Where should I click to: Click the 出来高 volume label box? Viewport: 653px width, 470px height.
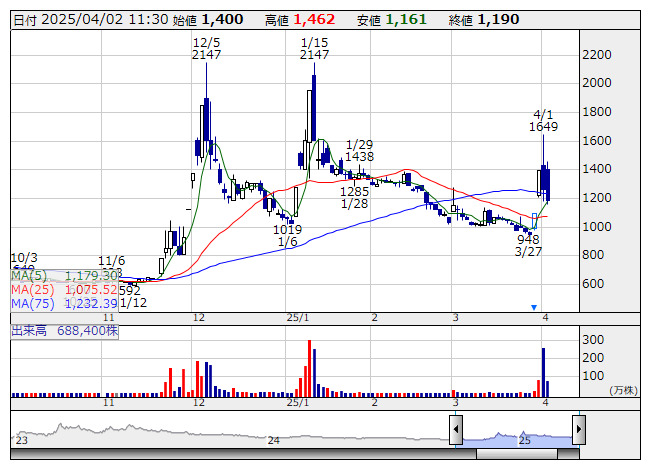pyautogui.click(x=64, y=328)
